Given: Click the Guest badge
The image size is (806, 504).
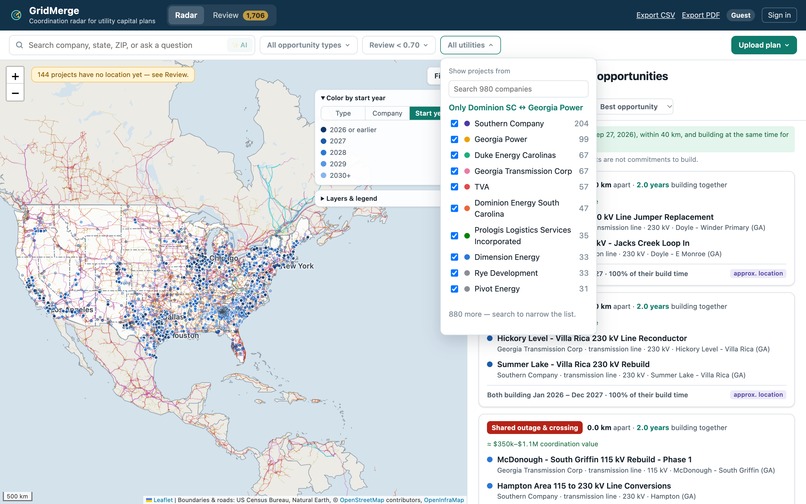Looking at the screenshot, I should 741,15.
